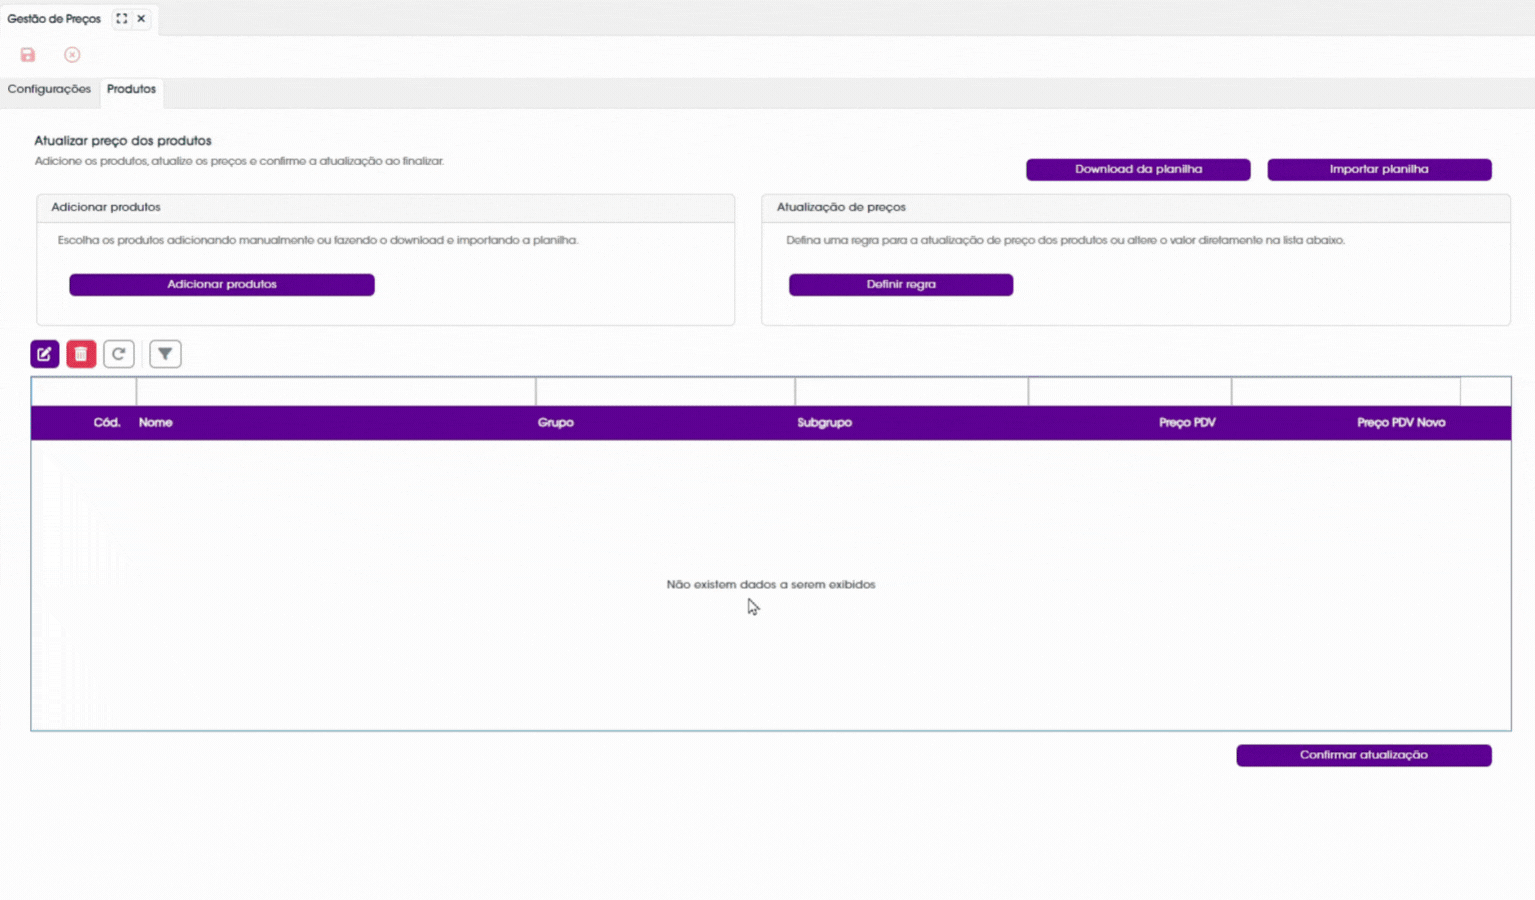This screenshot has height=900, width=1535.
Task: Focus the filter field above Nome
Action: tap(336, 392)
